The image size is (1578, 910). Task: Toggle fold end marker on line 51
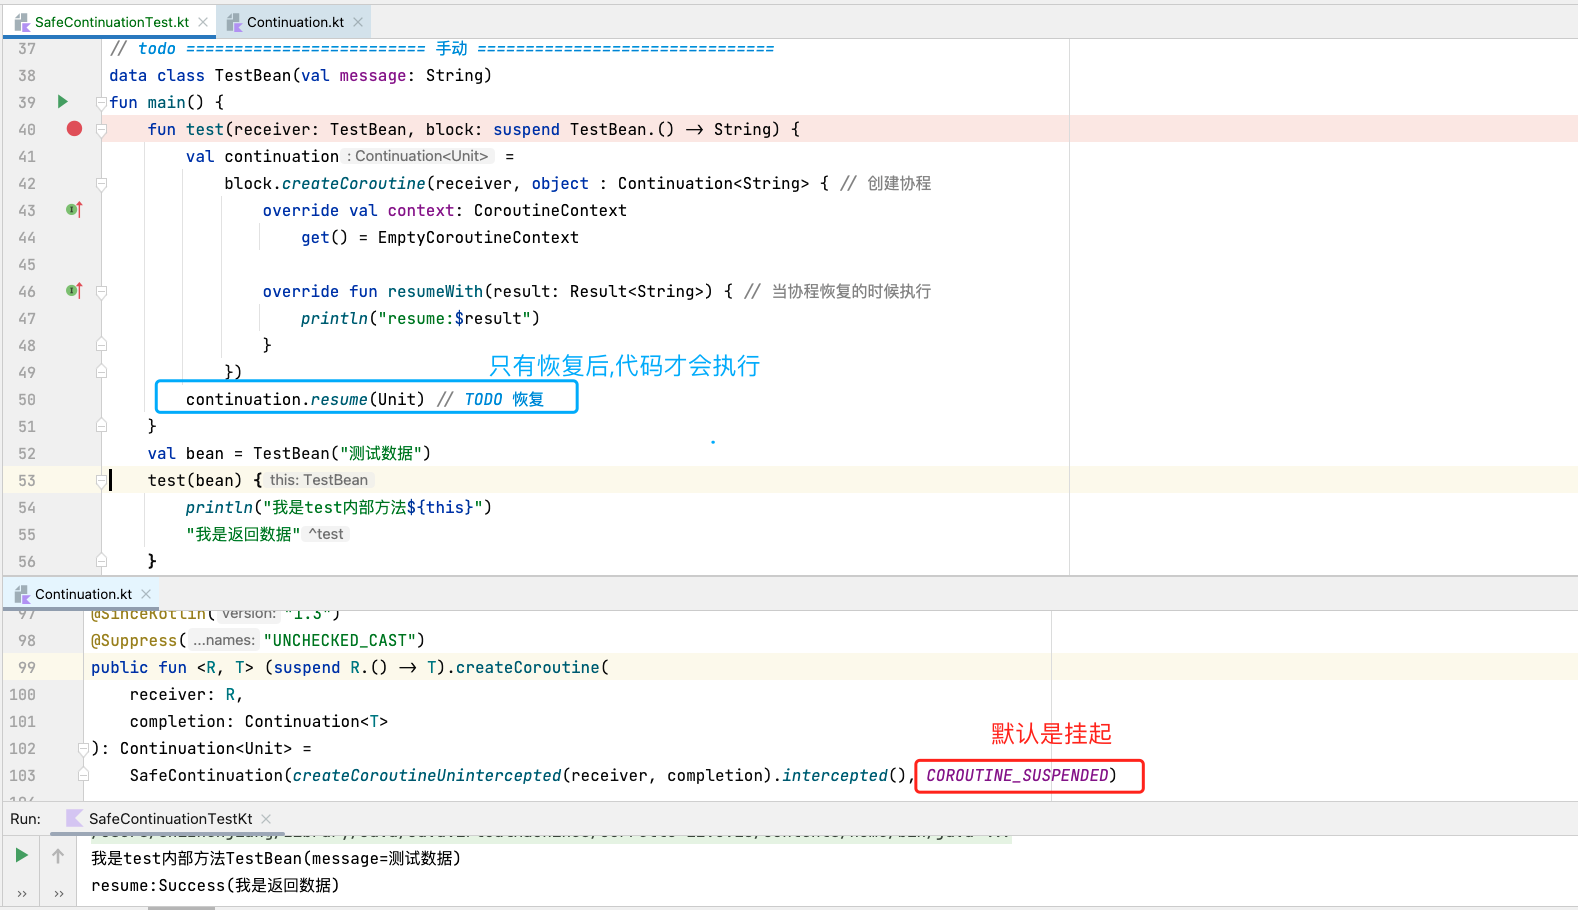[x=101, y=426]
